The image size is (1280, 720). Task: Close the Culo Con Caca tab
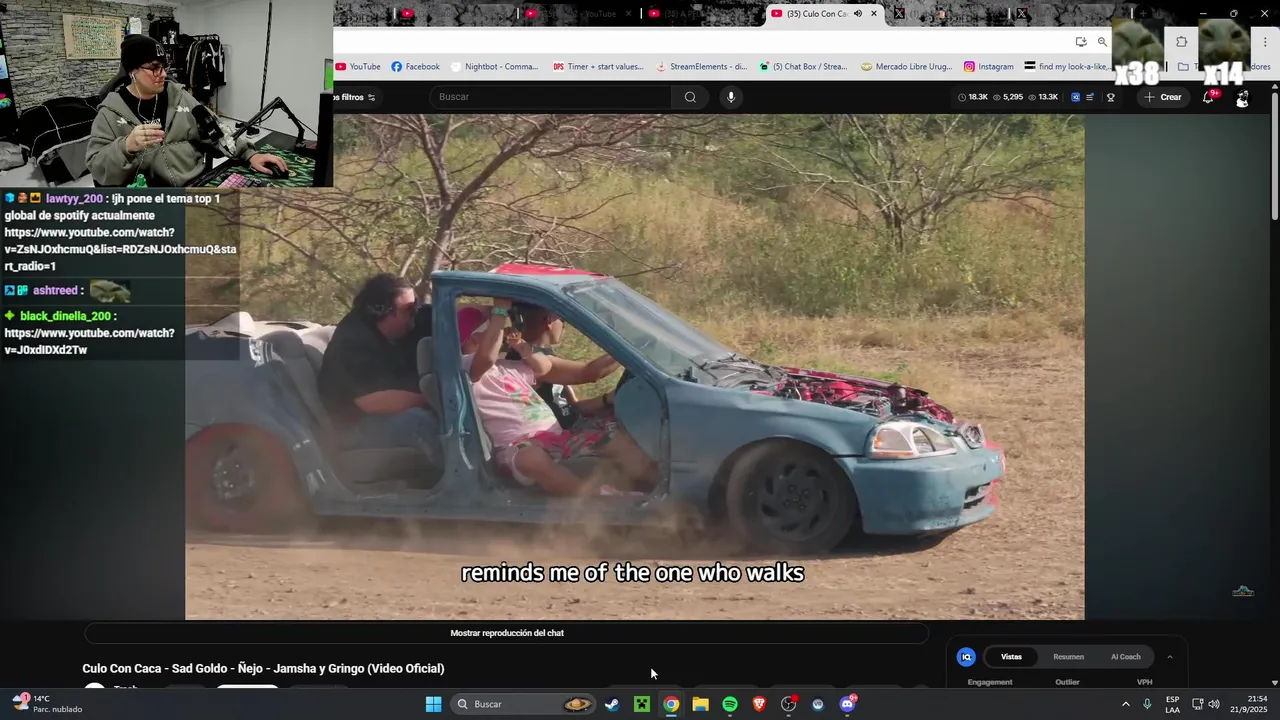tap(874, 14)
